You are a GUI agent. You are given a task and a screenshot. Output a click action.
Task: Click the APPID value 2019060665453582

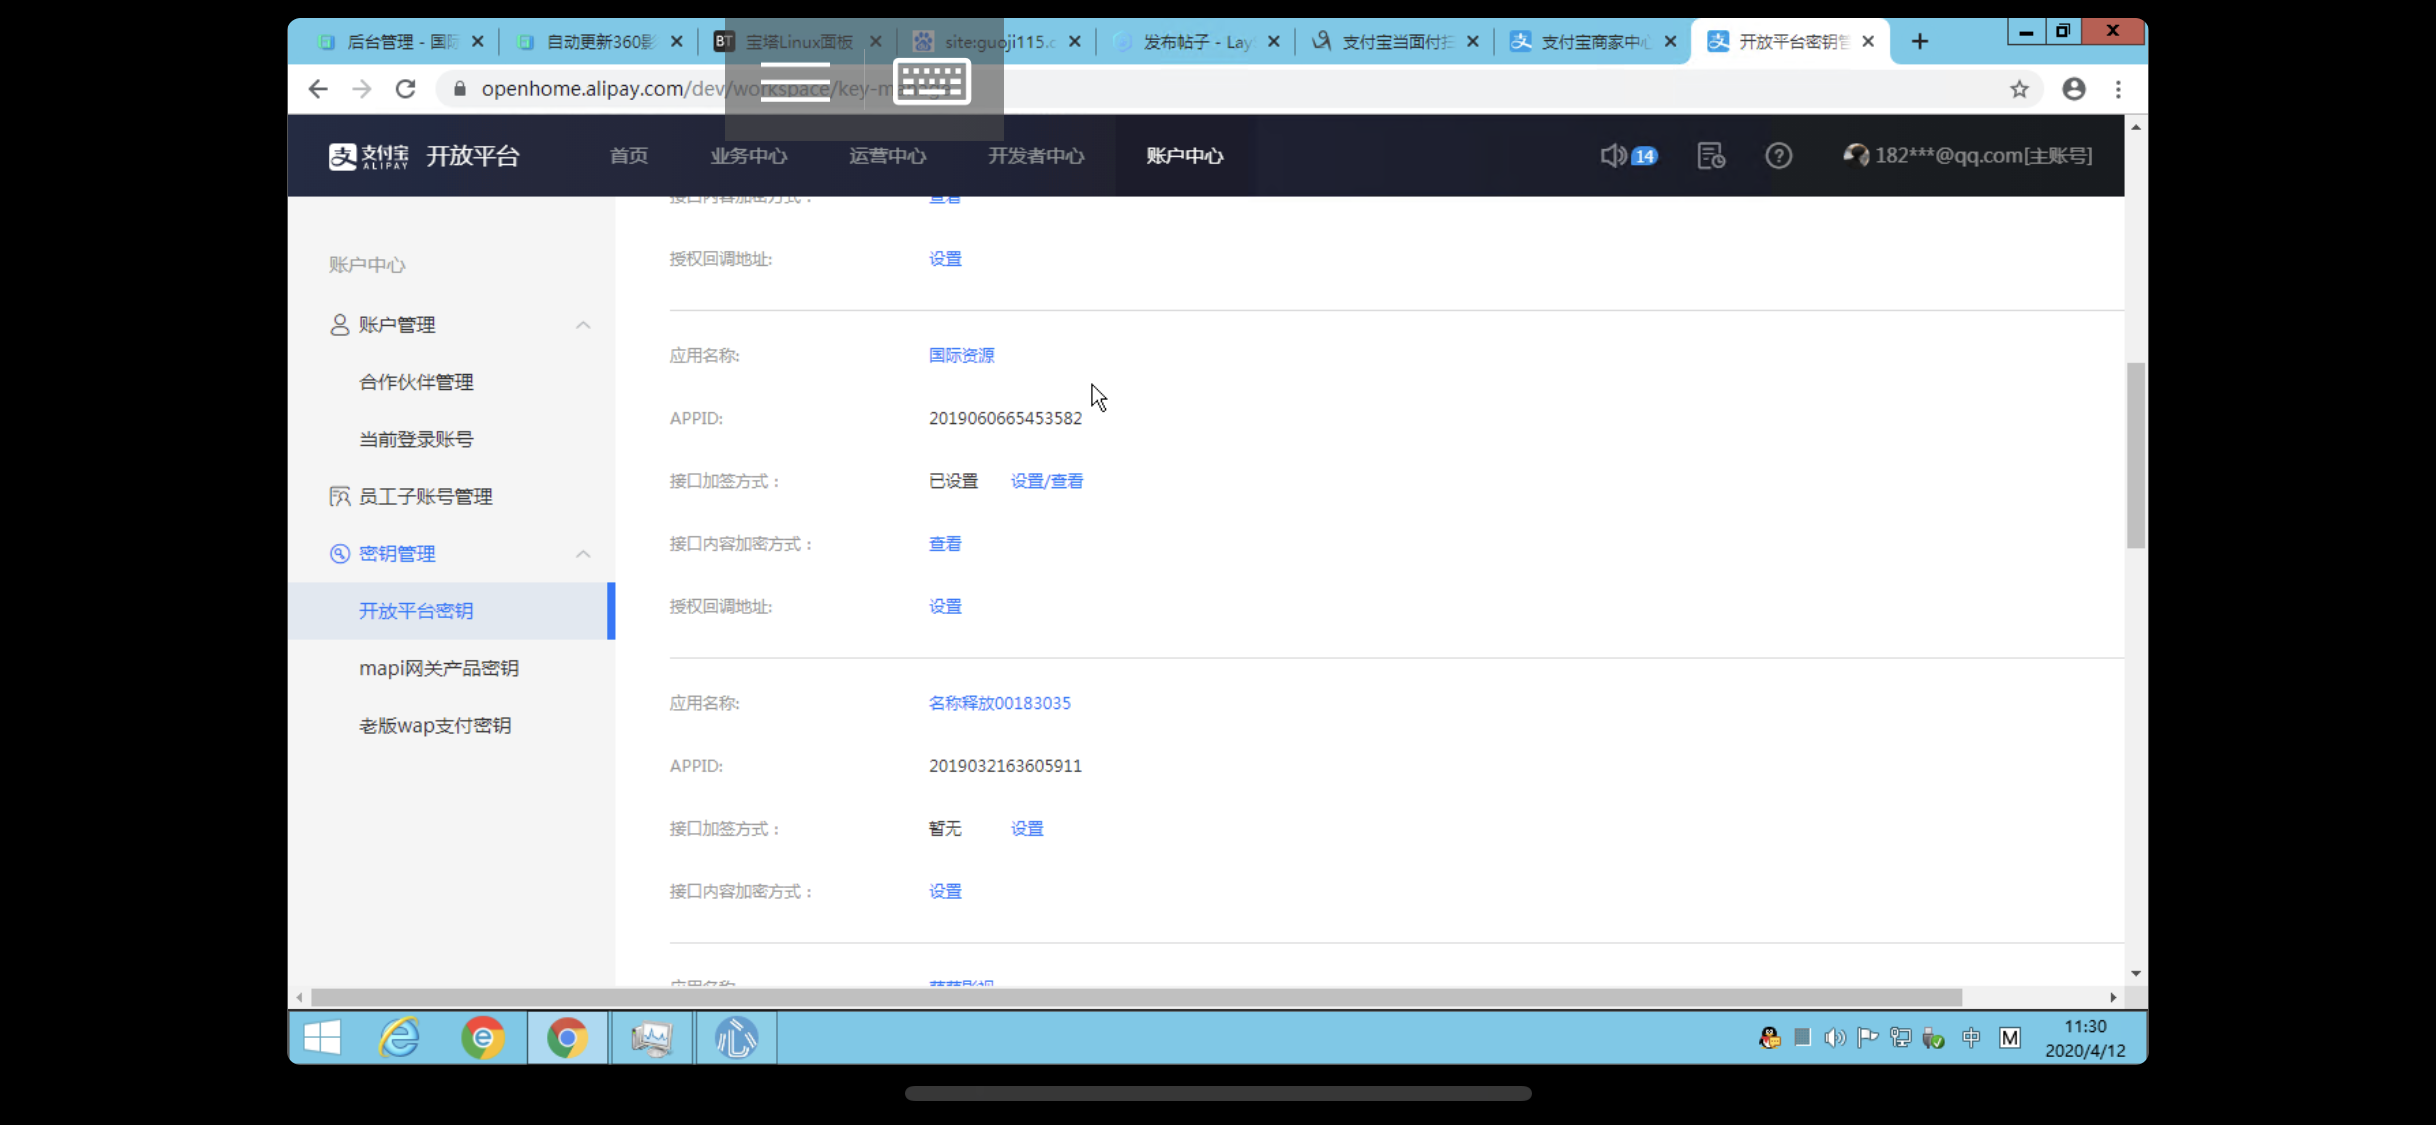pyautogui.click(x=1005, y=418)
